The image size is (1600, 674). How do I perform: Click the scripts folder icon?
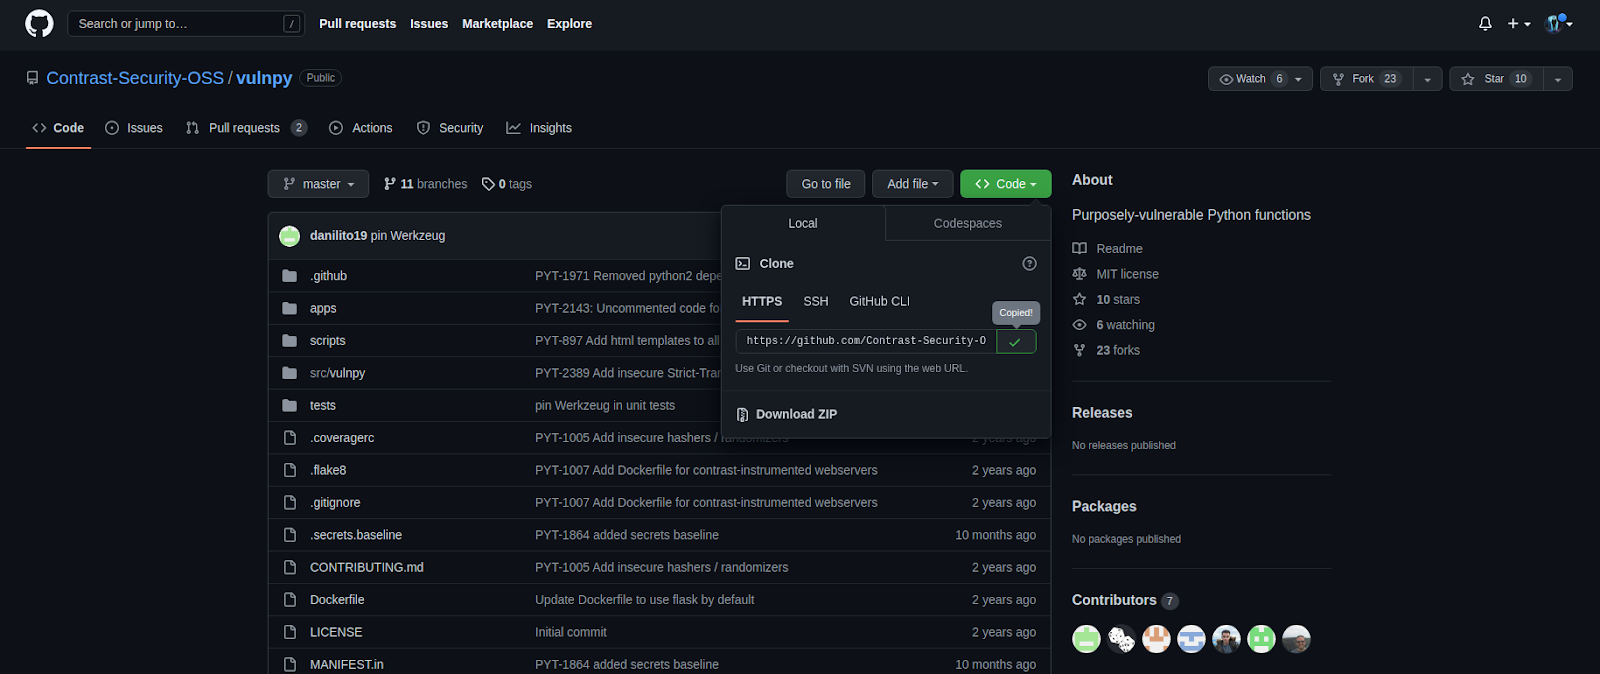[x=290, y=341]
